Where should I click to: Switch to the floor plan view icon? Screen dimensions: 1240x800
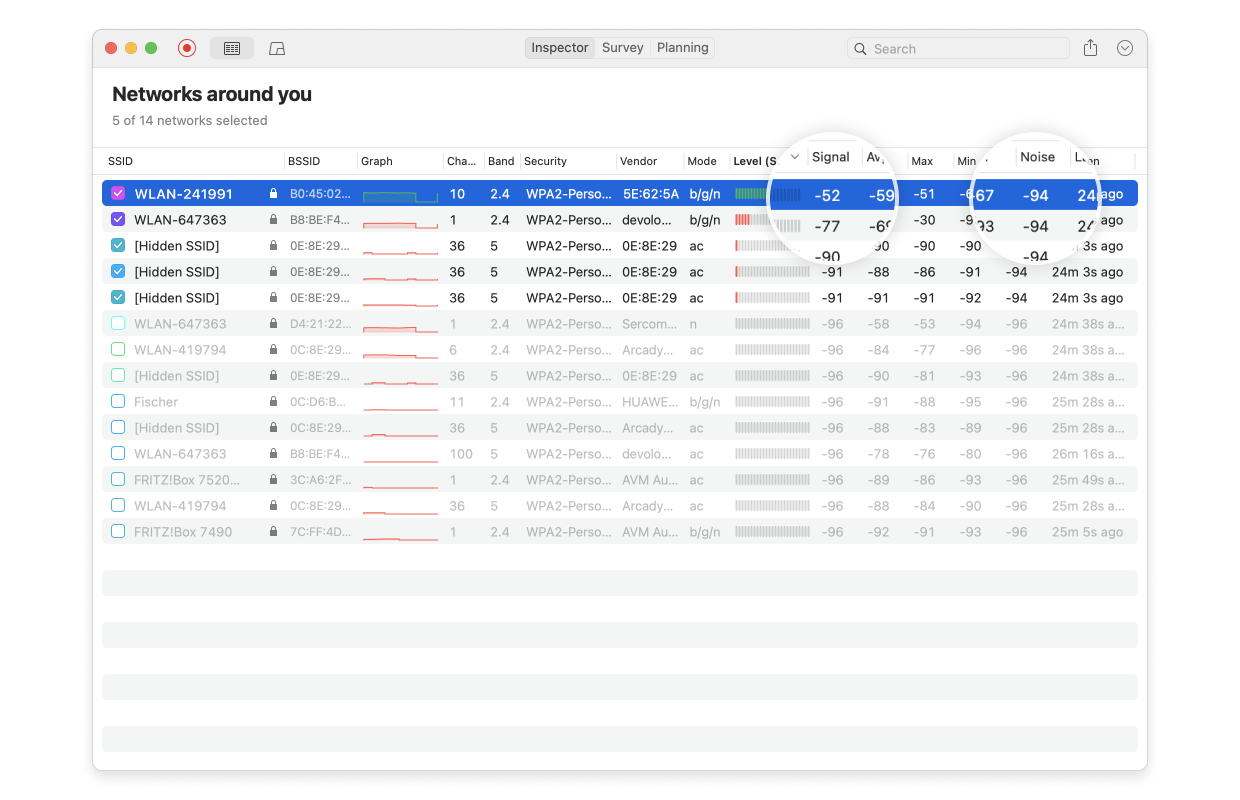tap(278, 48)
